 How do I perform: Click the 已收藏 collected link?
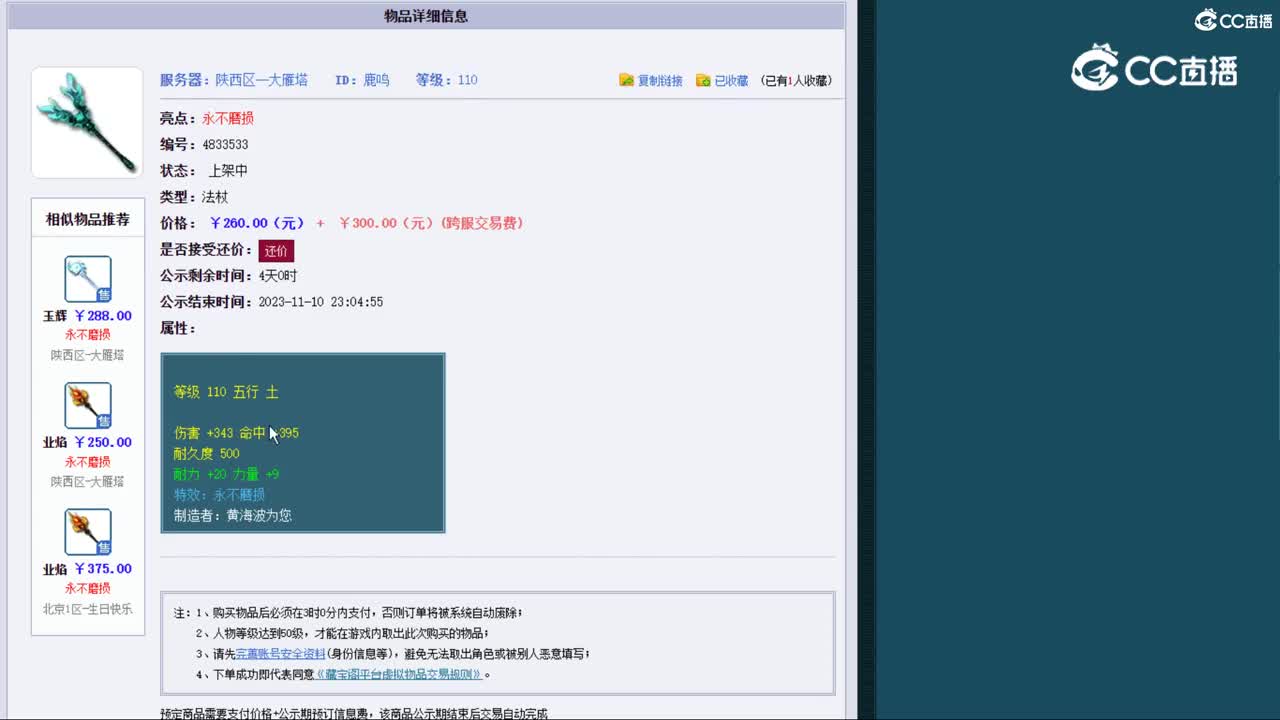[x=731, y=80]
